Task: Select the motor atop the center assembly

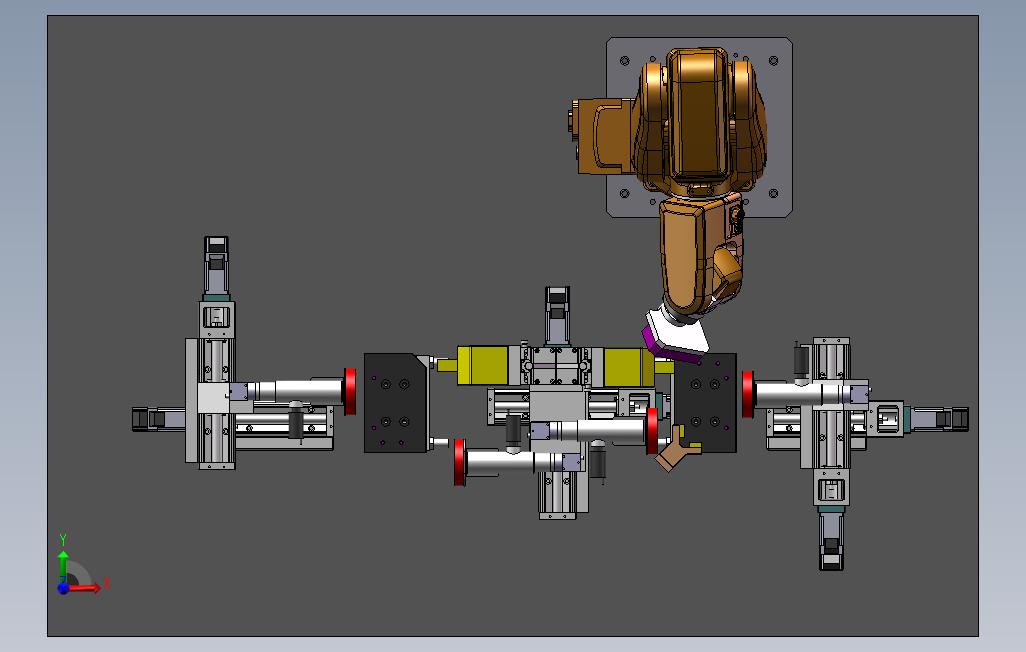Action: coord(557,316)
